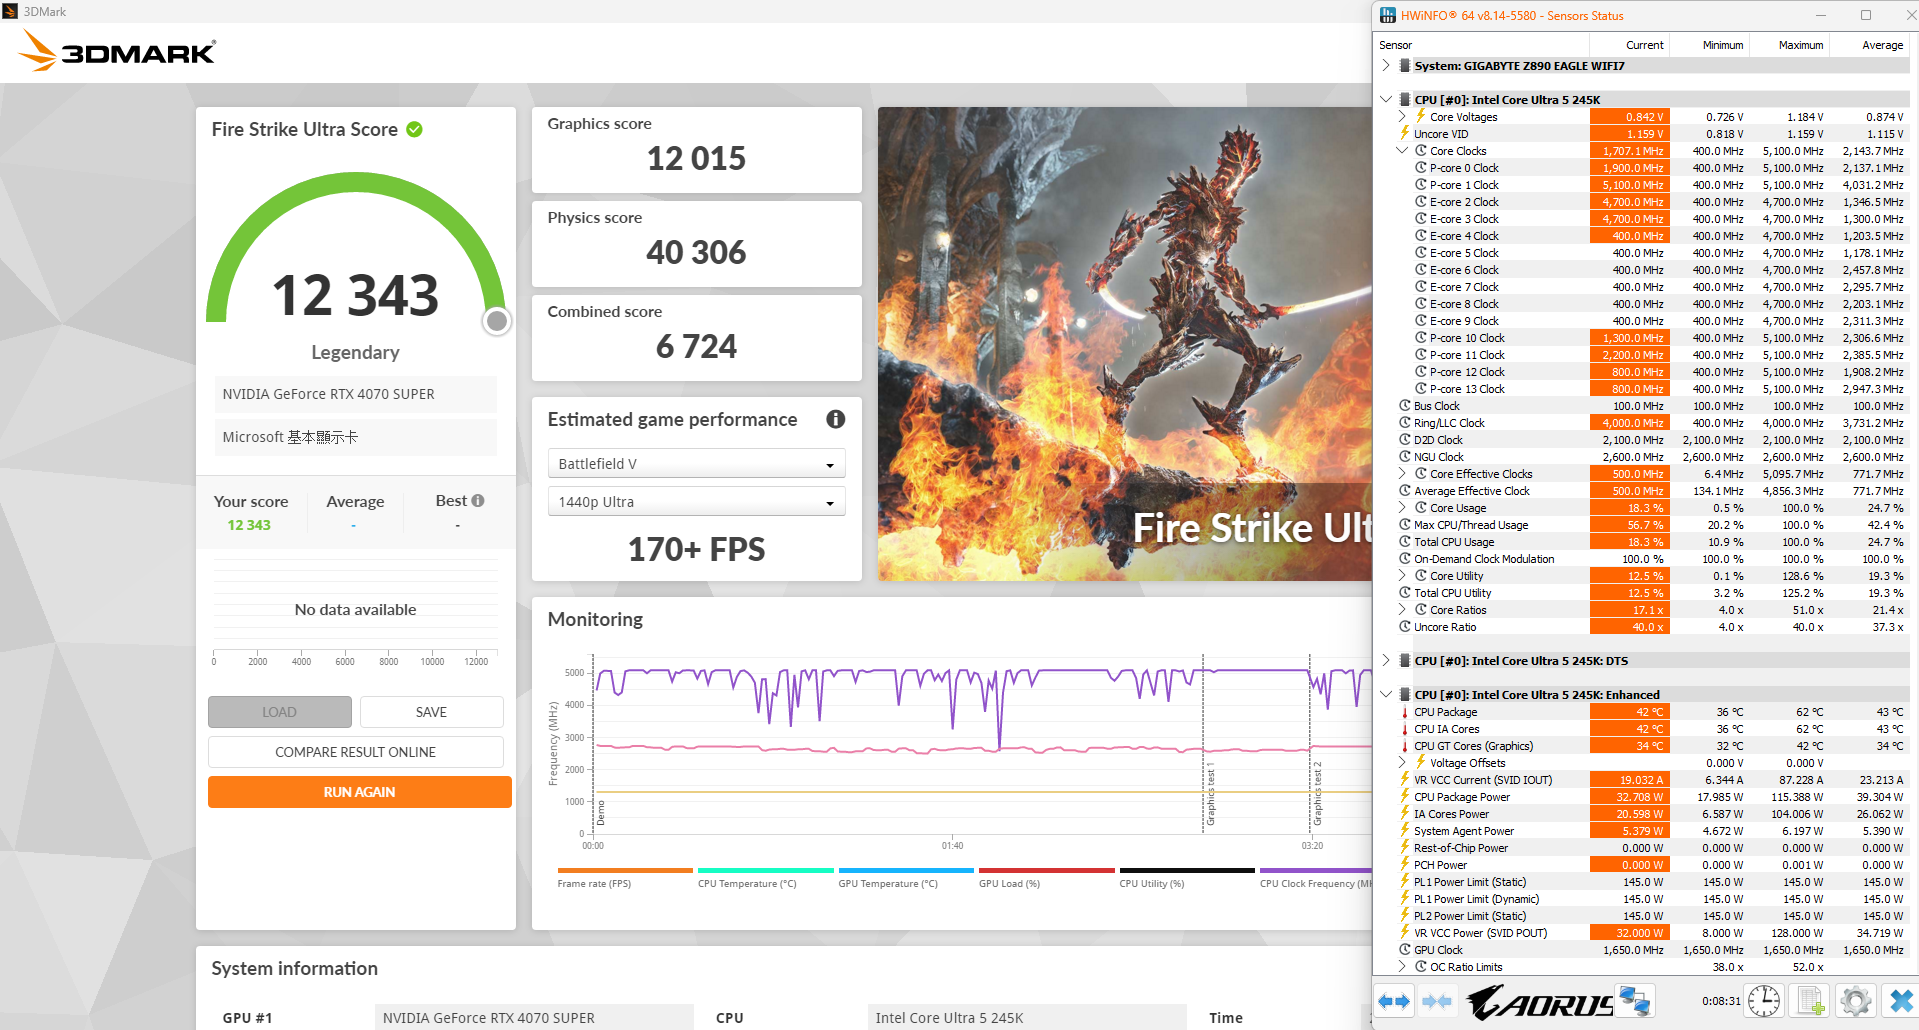Expand the Voltage Offsets node
This screenshot has height=1030, width=1919.
[1402, 763]
